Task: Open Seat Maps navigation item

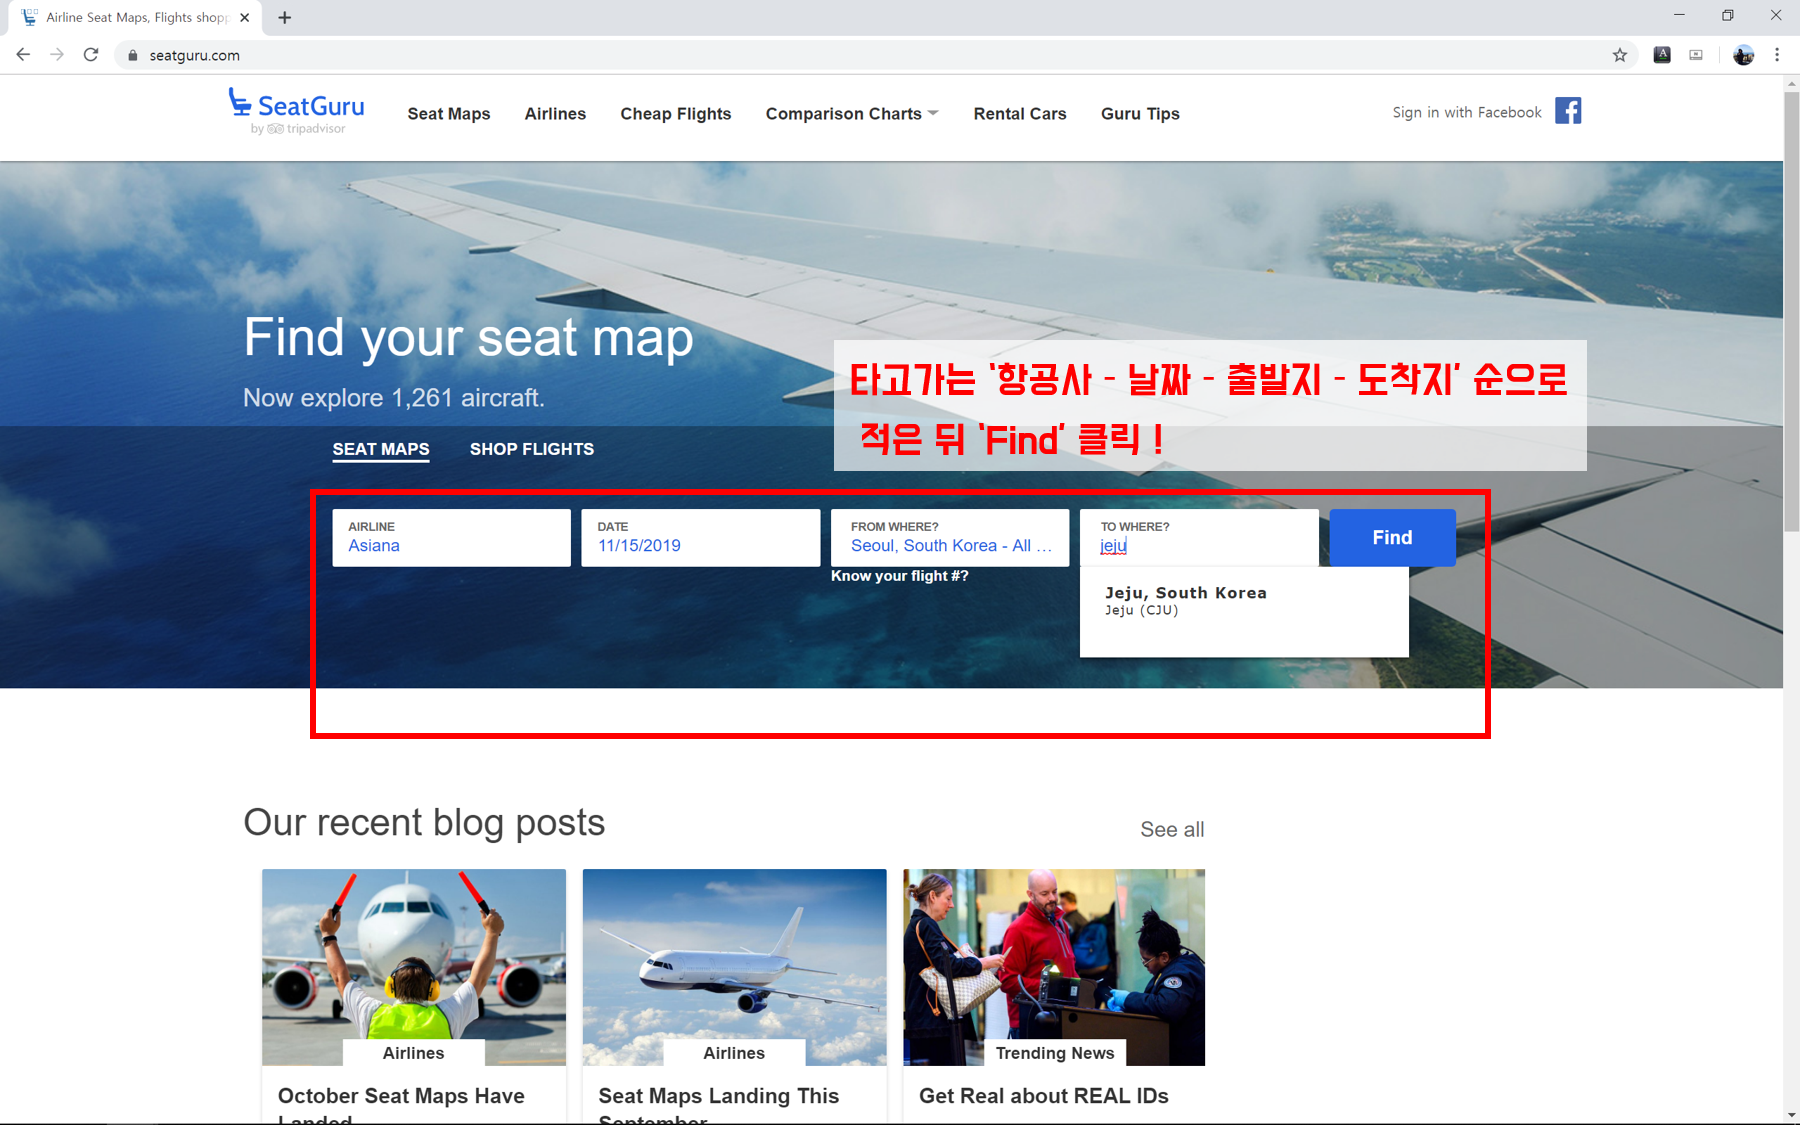Action: click(x=449, y=114)
